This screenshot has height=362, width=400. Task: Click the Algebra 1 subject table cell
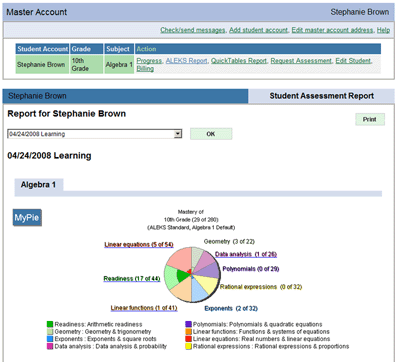click(119, 64)
